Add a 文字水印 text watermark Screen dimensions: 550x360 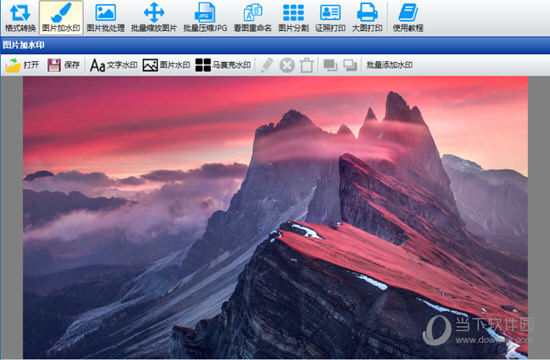coord(113,65)
